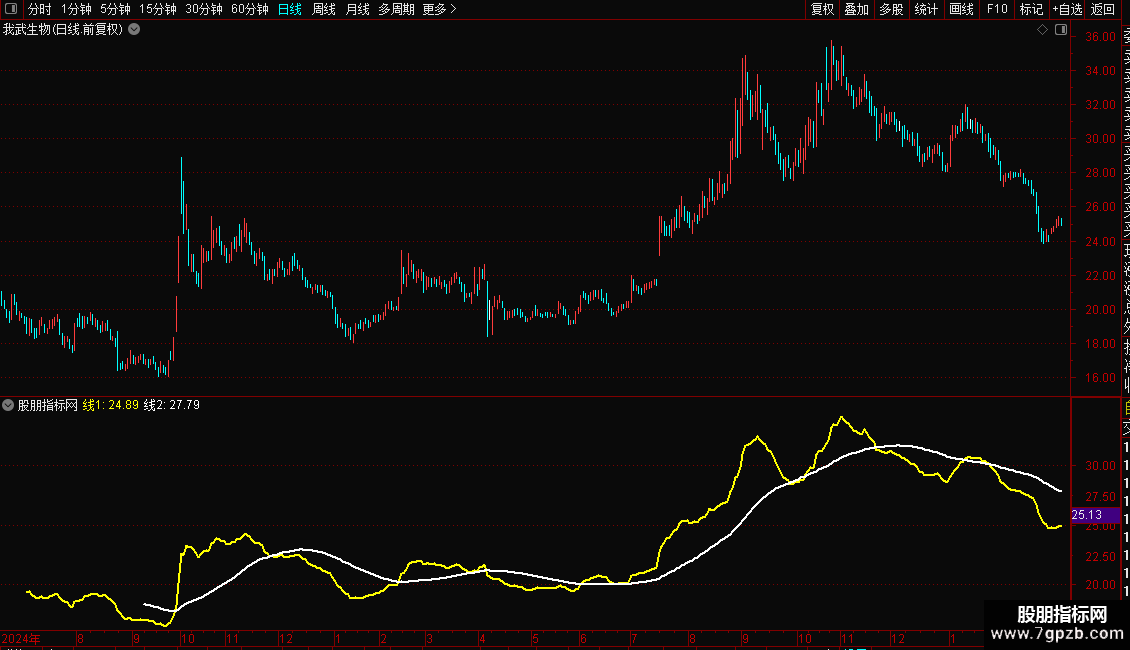This screenshot has height=650, width=1130.
Task: Click the 返回 back button
Action: point(1103,9)
